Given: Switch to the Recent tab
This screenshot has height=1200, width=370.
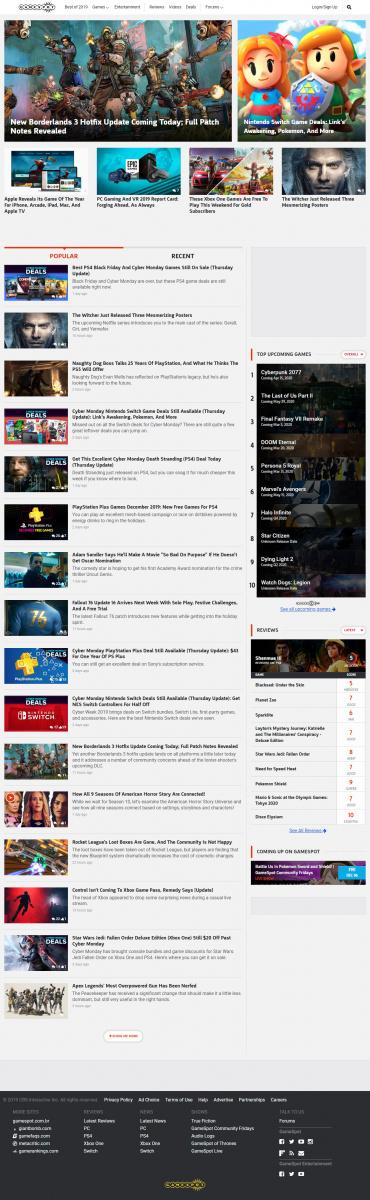Looking at the screenshot, I should tap(183, 256).
